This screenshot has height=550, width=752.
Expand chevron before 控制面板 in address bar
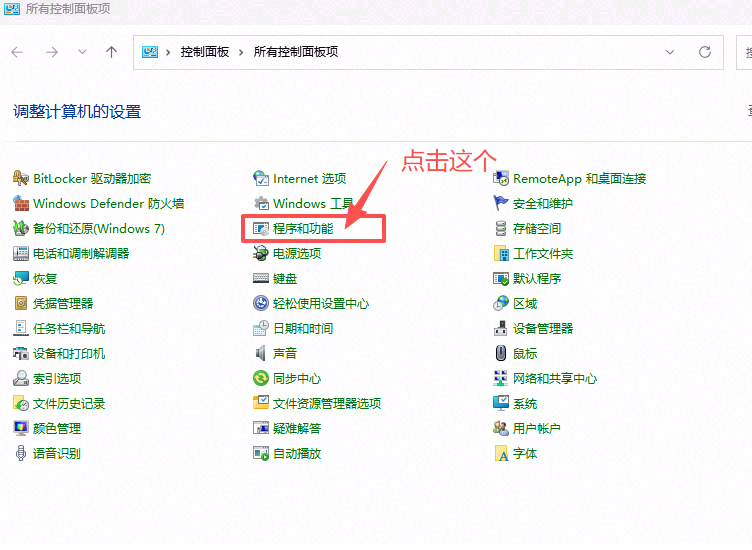coord(170,52)
